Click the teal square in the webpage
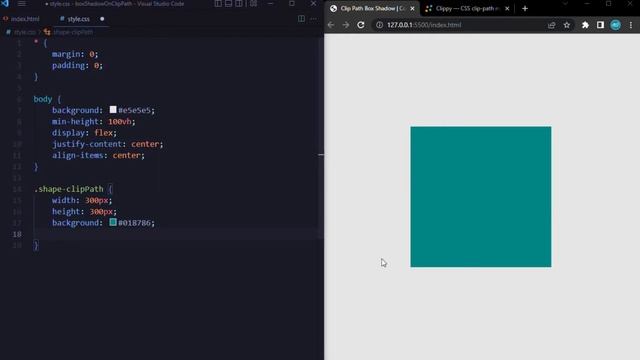Viewport: 640px width, 360px height. tap(481, 197)
